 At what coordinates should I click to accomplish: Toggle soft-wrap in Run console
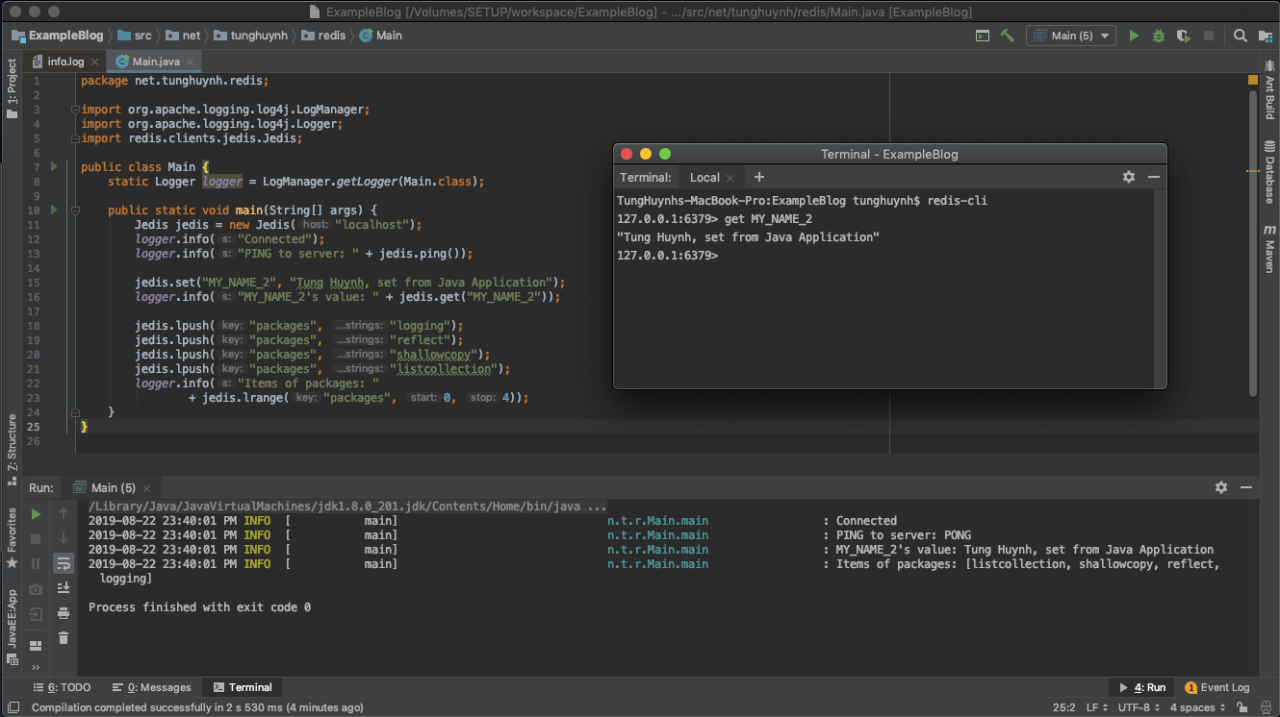pyautogui.click(x=64, y=564)
